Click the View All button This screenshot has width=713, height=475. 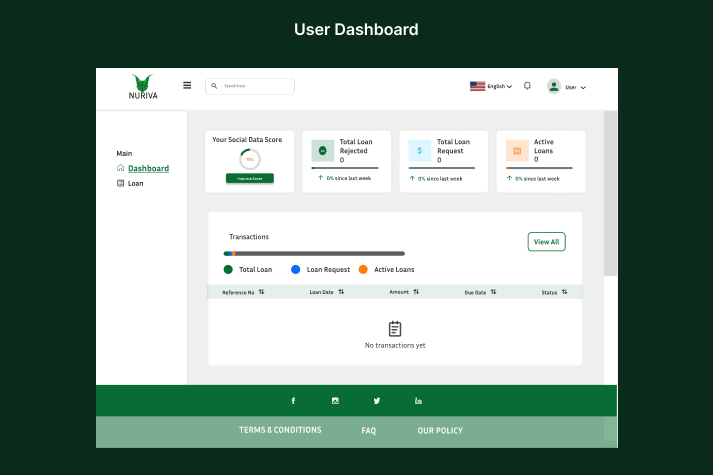(x=546, y=242)
